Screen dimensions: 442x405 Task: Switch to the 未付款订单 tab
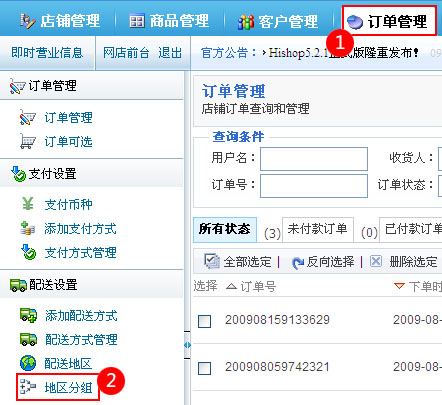coord(318,229)
